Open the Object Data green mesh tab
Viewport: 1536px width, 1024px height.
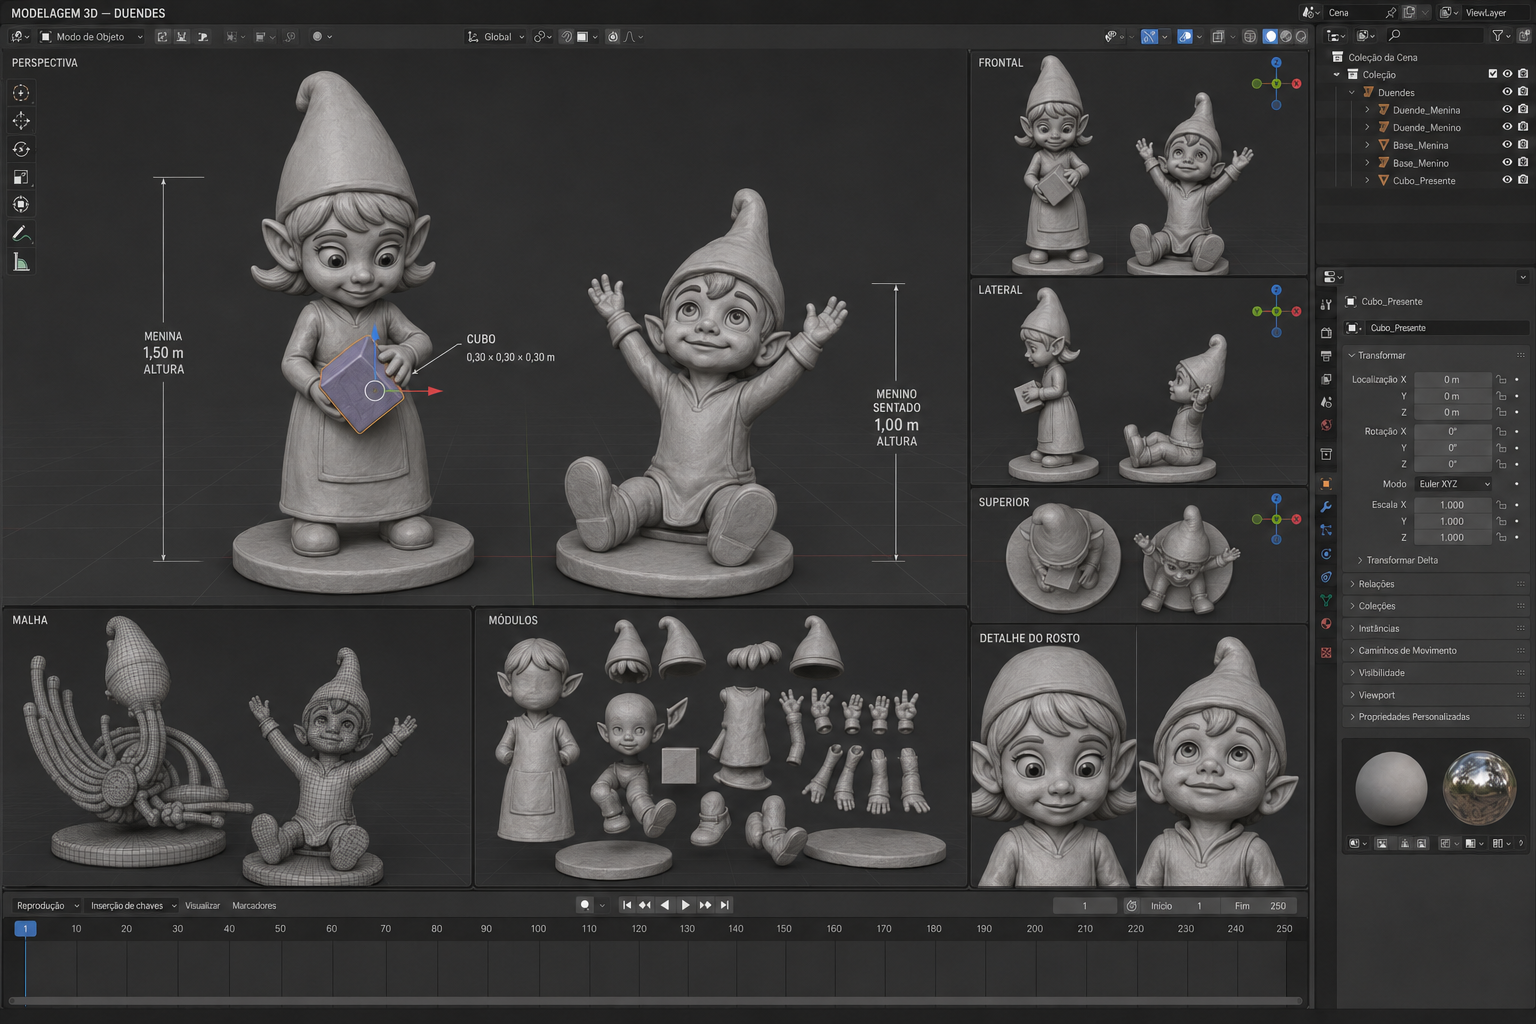1326,600
